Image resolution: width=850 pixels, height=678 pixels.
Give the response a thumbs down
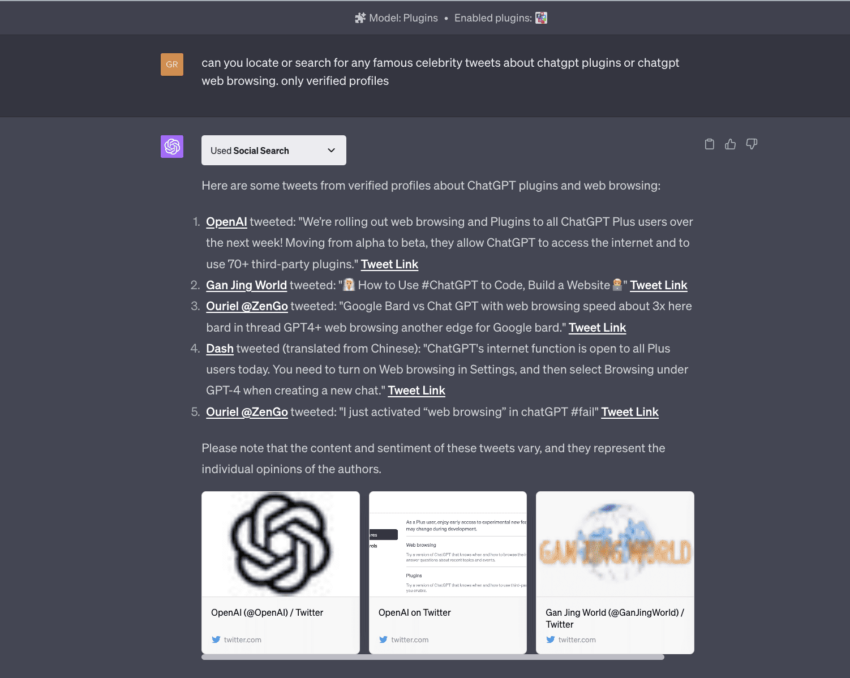751,144
